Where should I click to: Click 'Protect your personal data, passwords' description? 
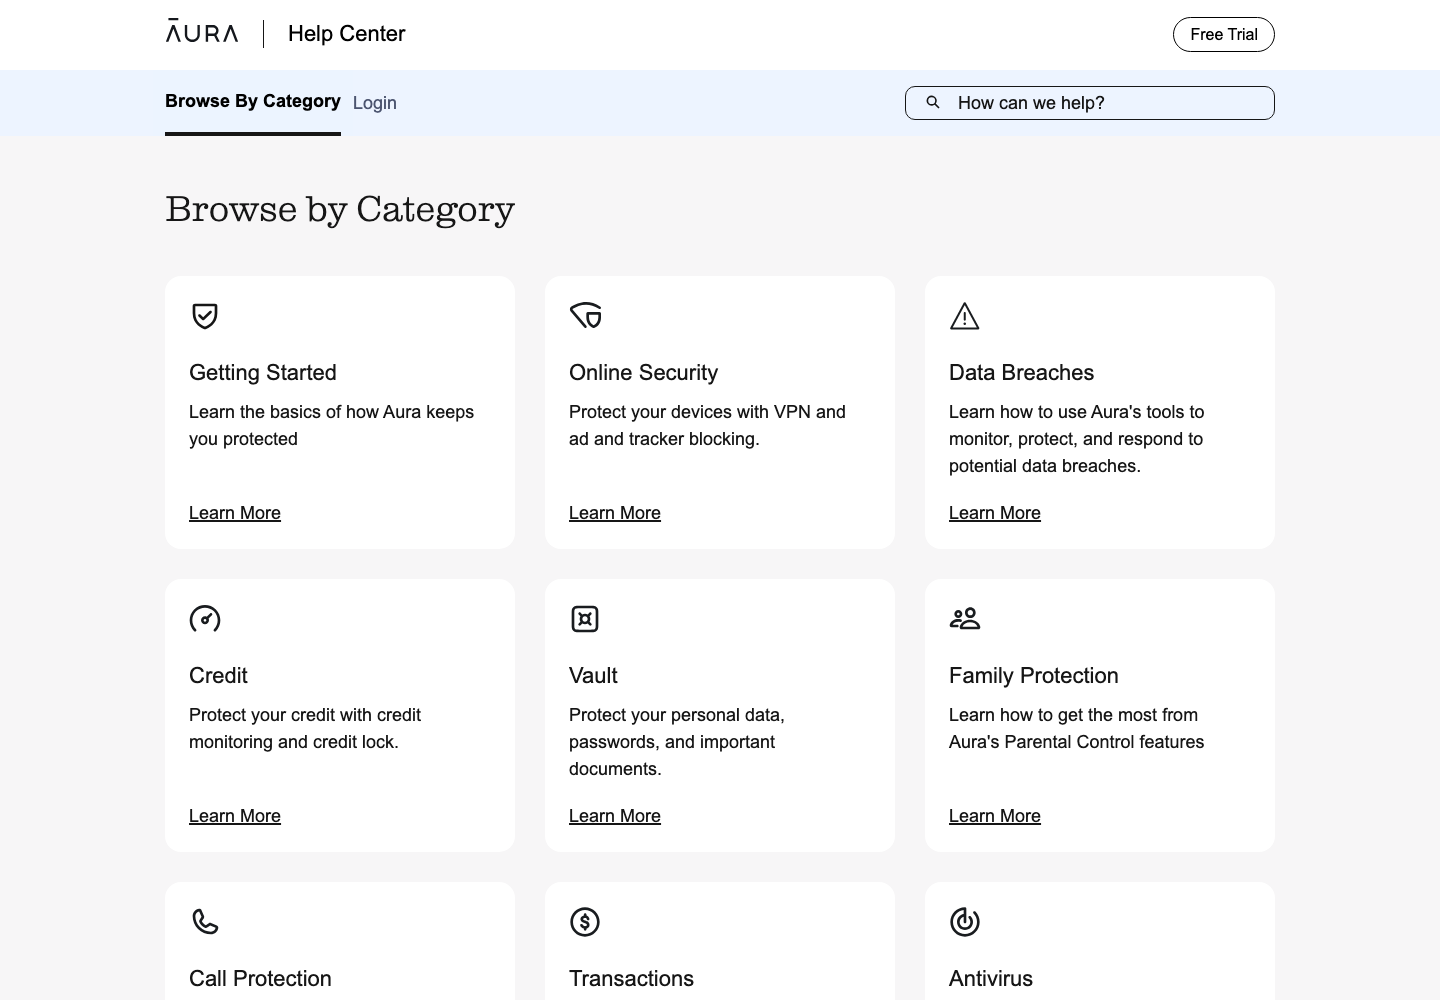[677, 742]
